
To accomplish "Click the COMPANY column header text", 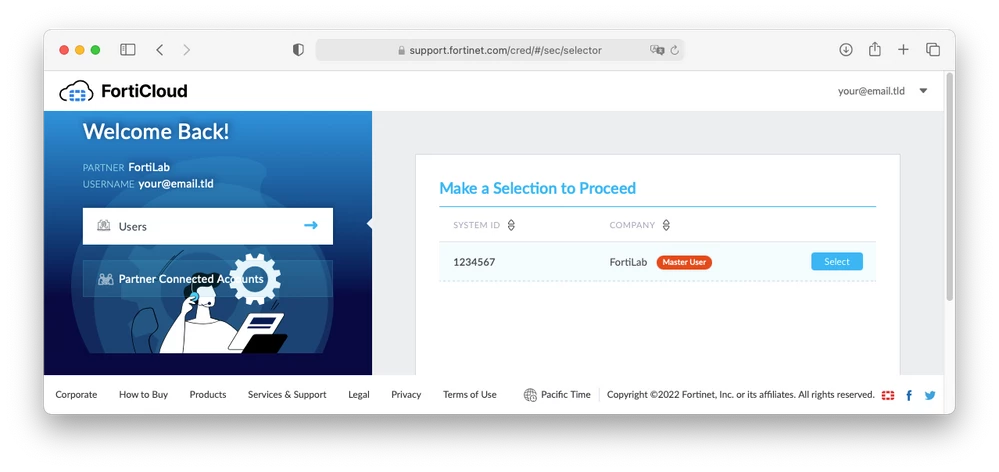I will click(632, 225).
